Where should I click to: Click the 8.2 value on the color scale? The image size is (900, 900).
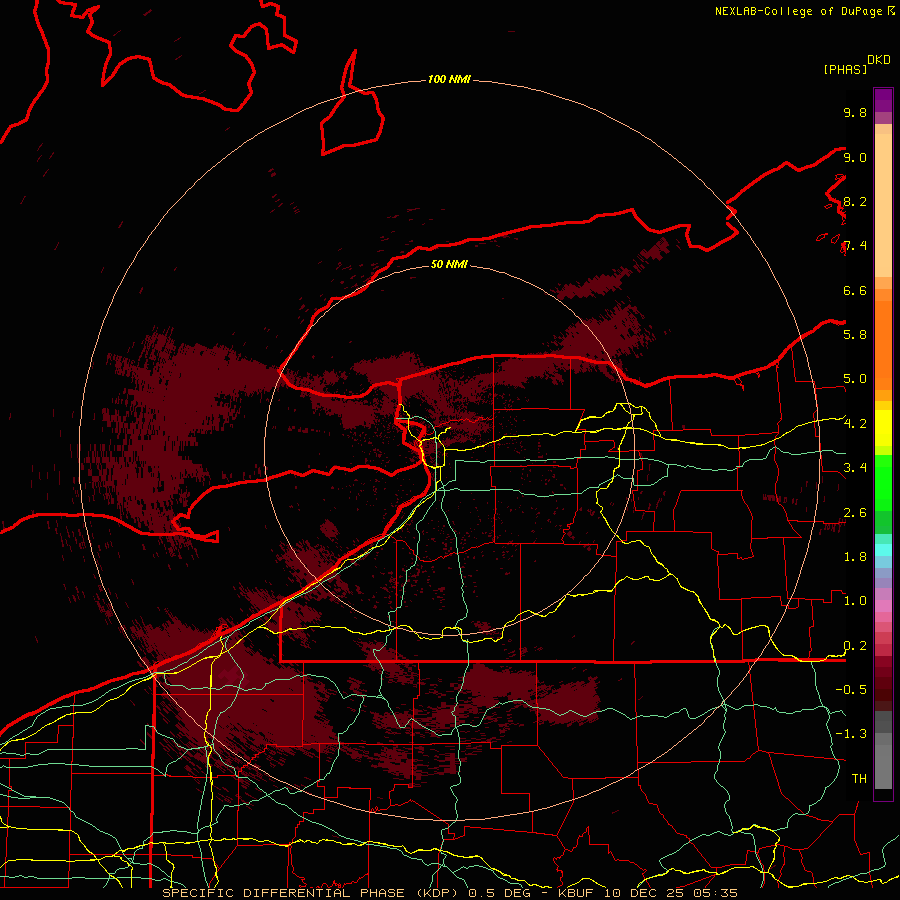click(x=855, y=201)
